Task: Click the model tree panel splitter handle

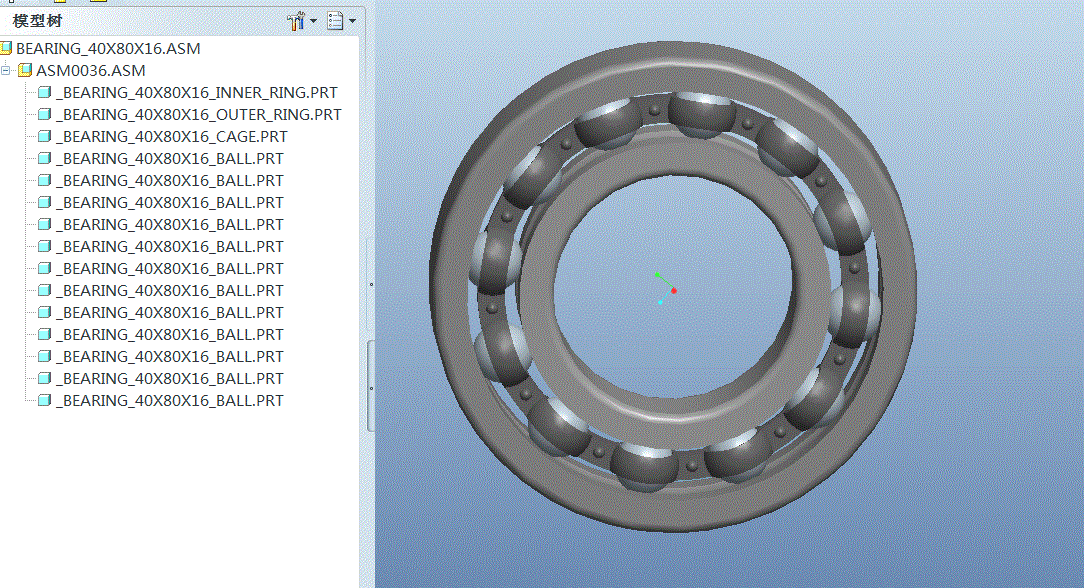Action: pos(371,387)
